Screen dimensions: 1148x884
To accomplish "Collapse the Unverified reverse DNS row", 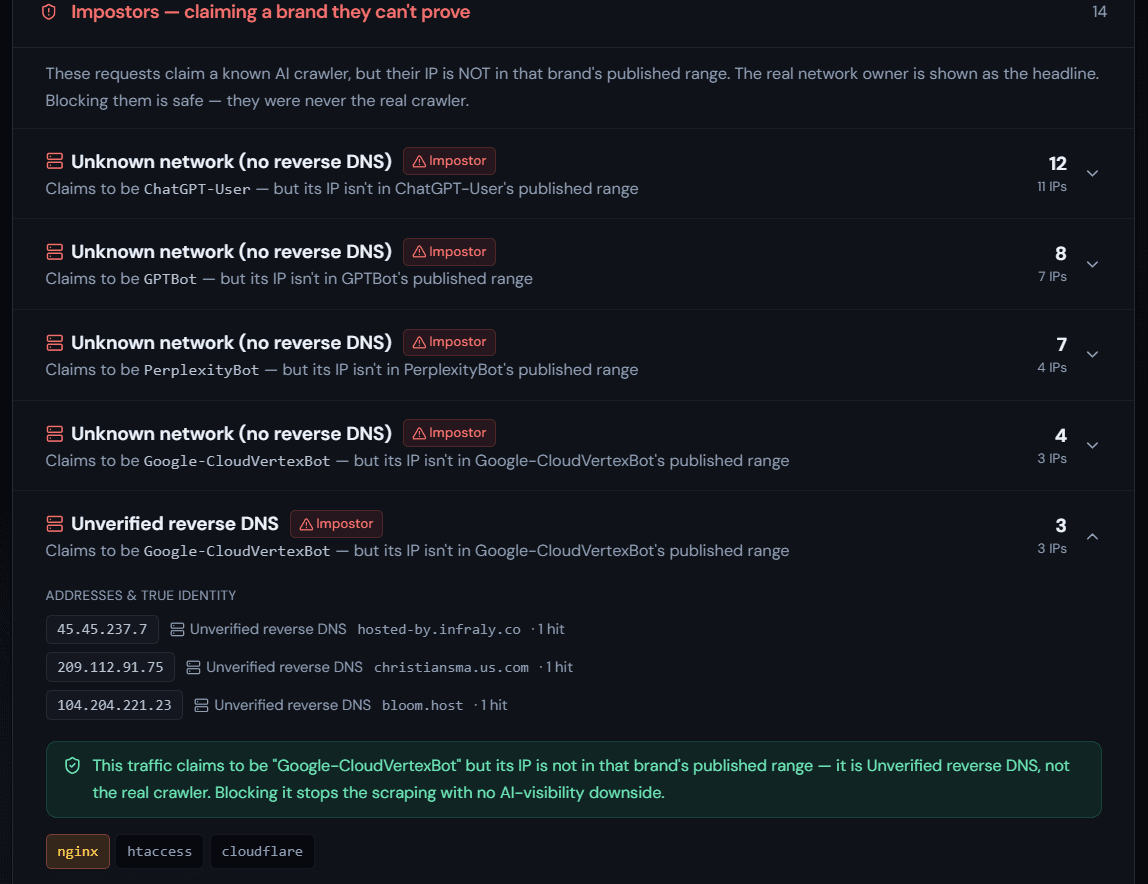I will (x=1092, y=537).
